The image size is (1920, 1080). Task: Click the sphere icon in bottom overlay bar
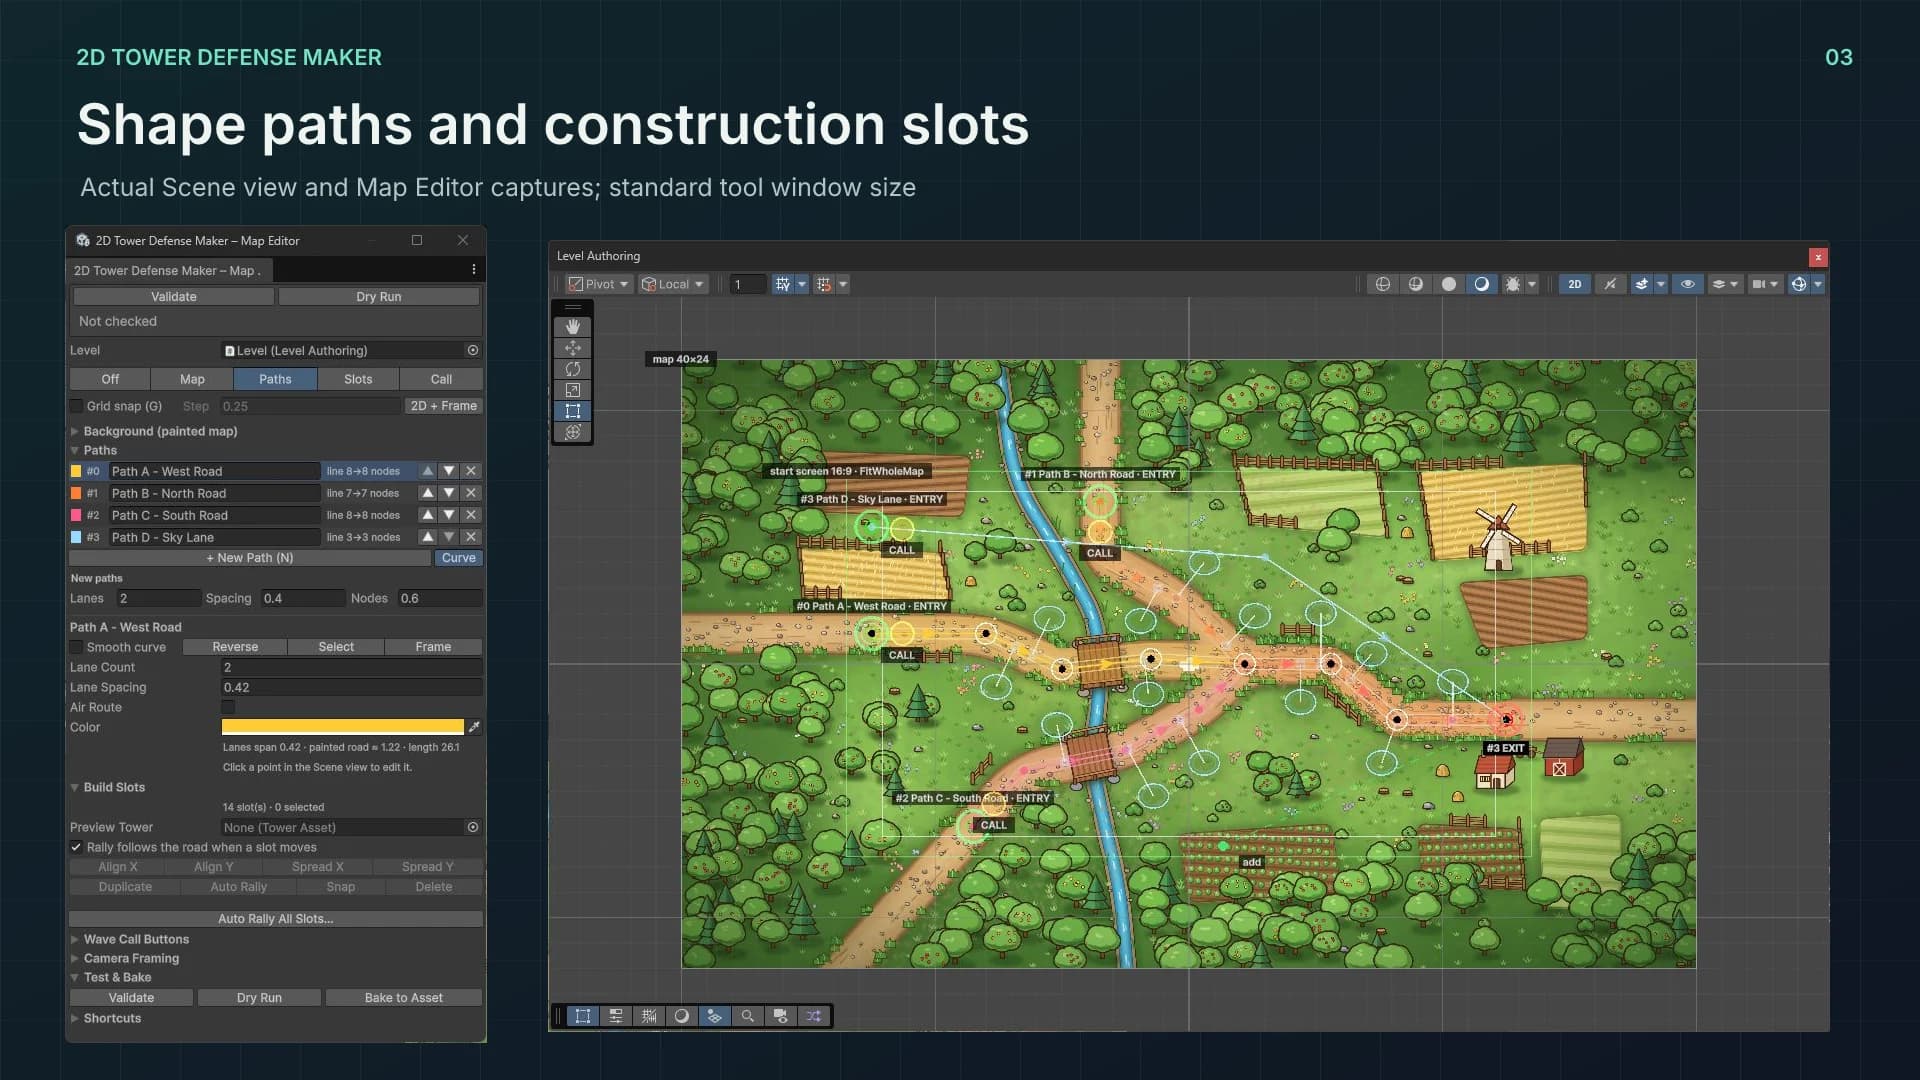tap(682, 1016)
